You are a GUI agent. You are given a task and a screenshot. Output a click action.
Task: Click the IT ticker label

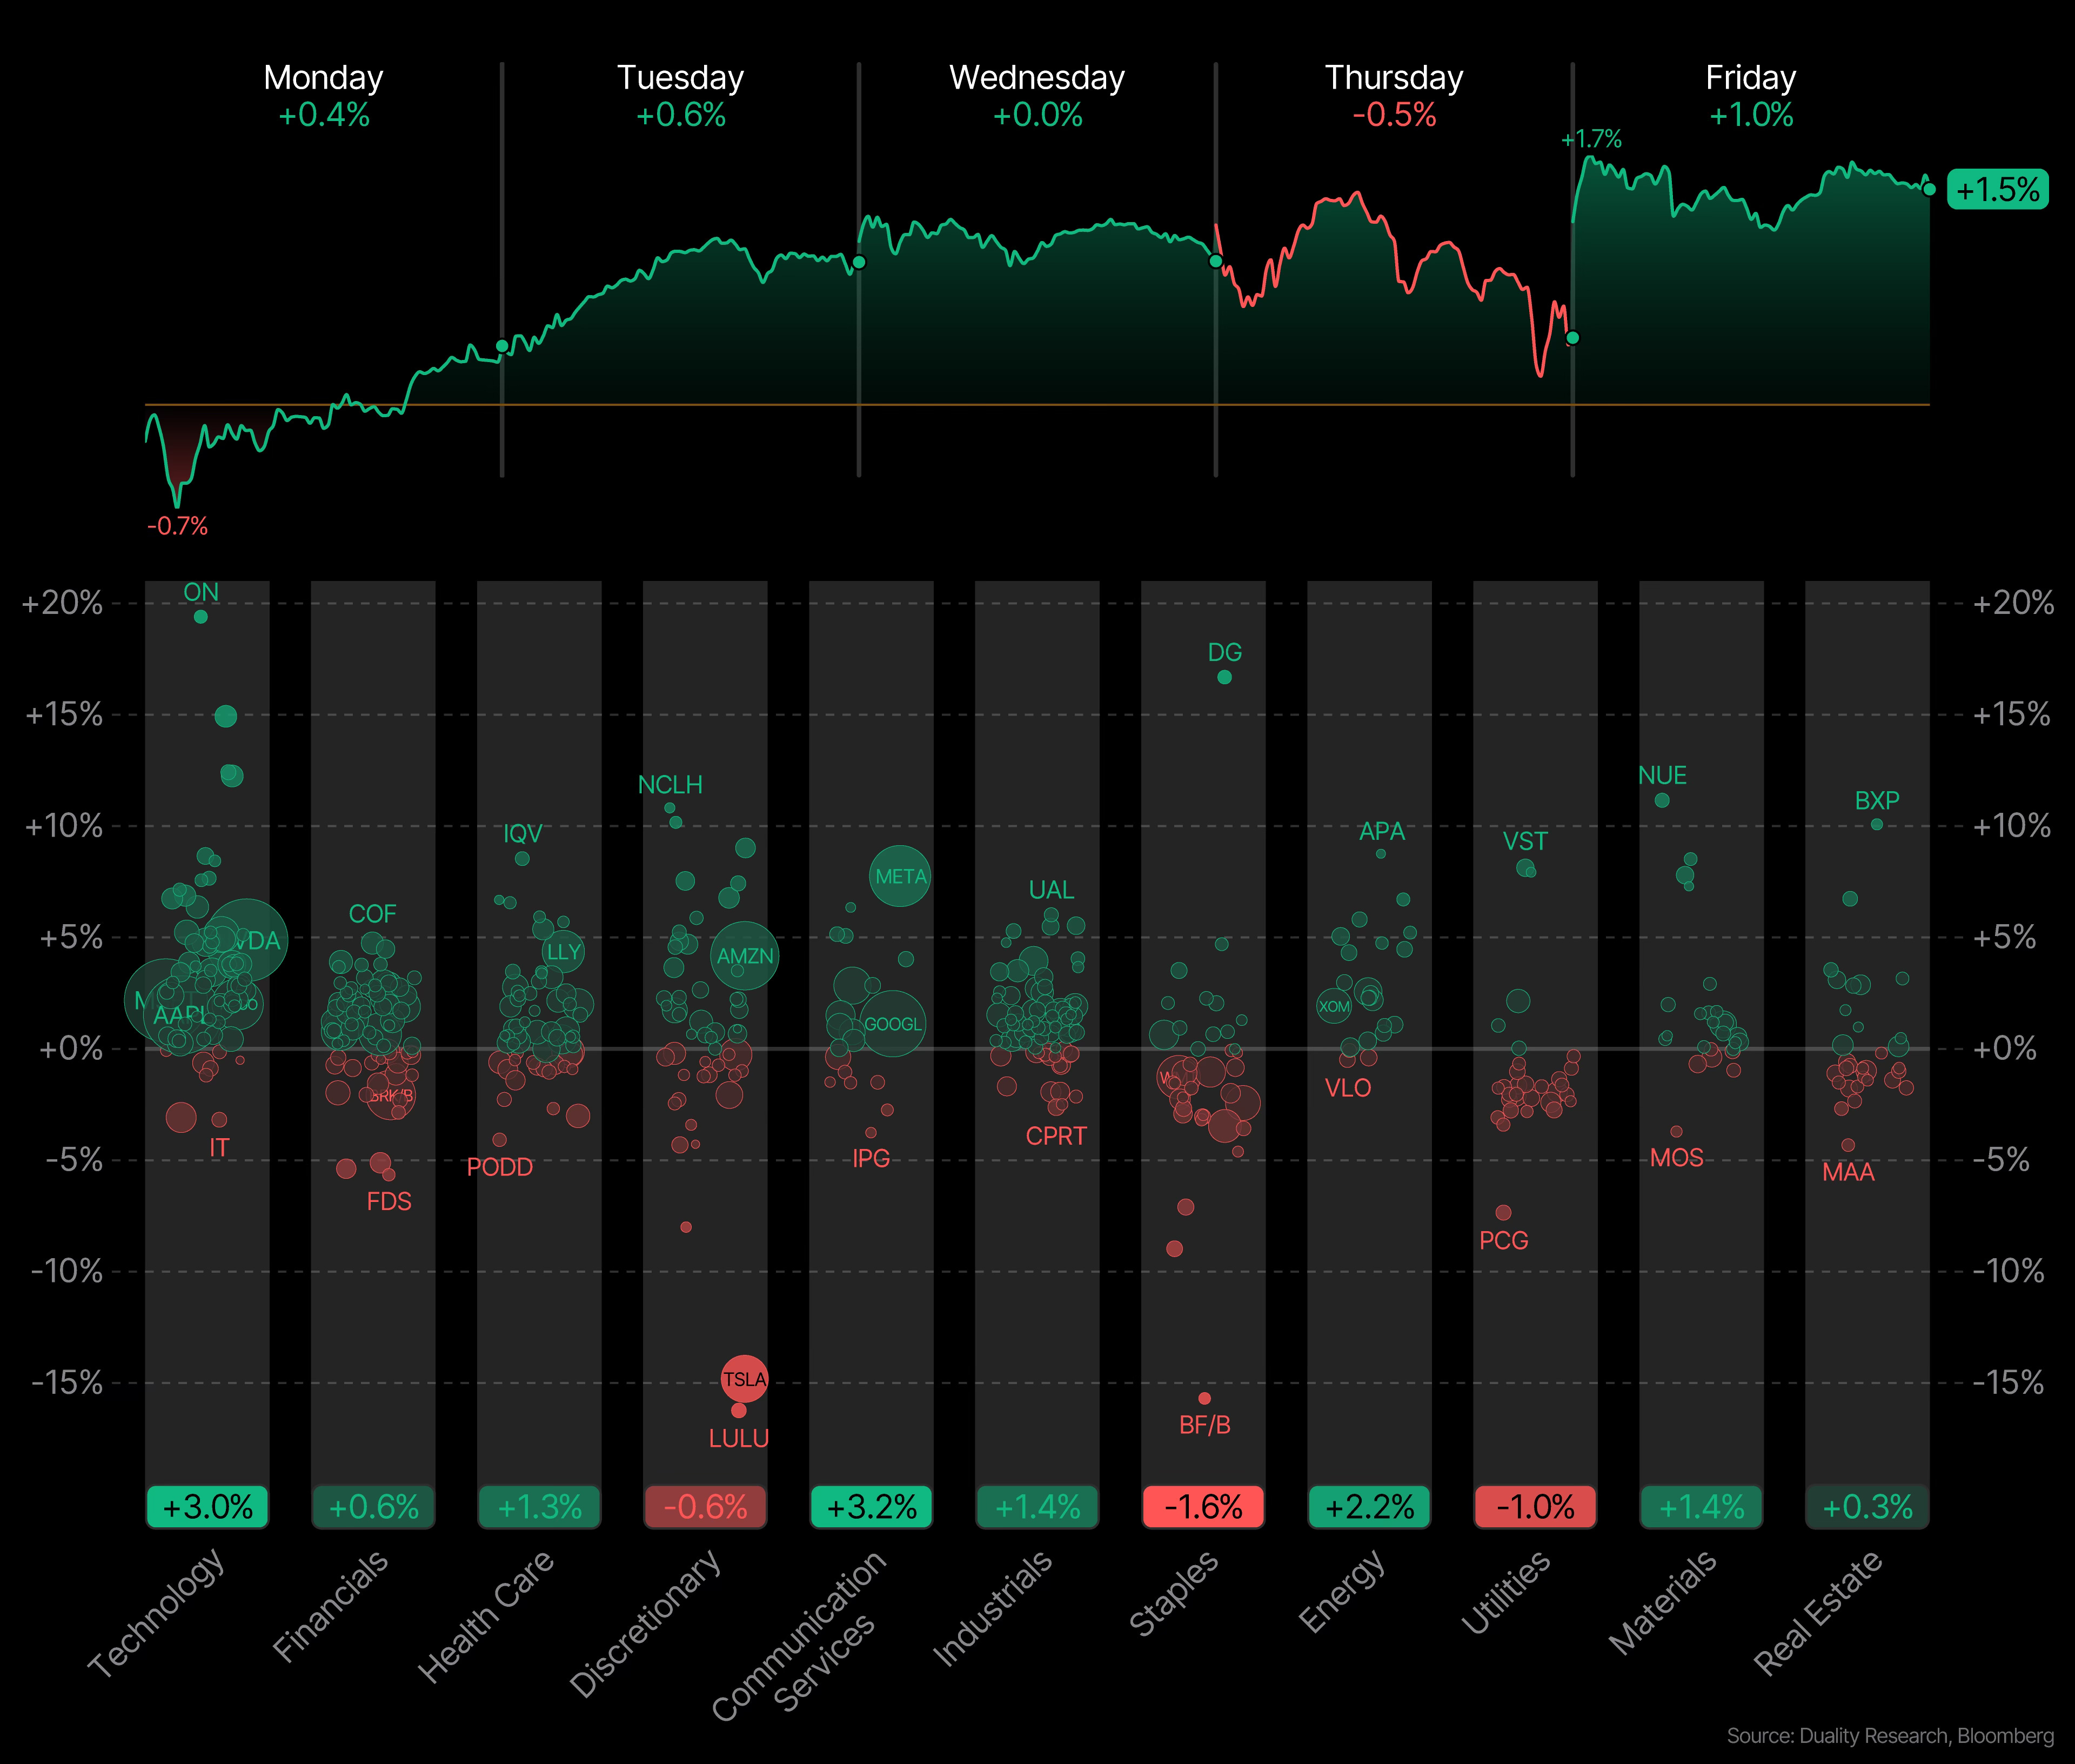click(x=219, y=1148)
